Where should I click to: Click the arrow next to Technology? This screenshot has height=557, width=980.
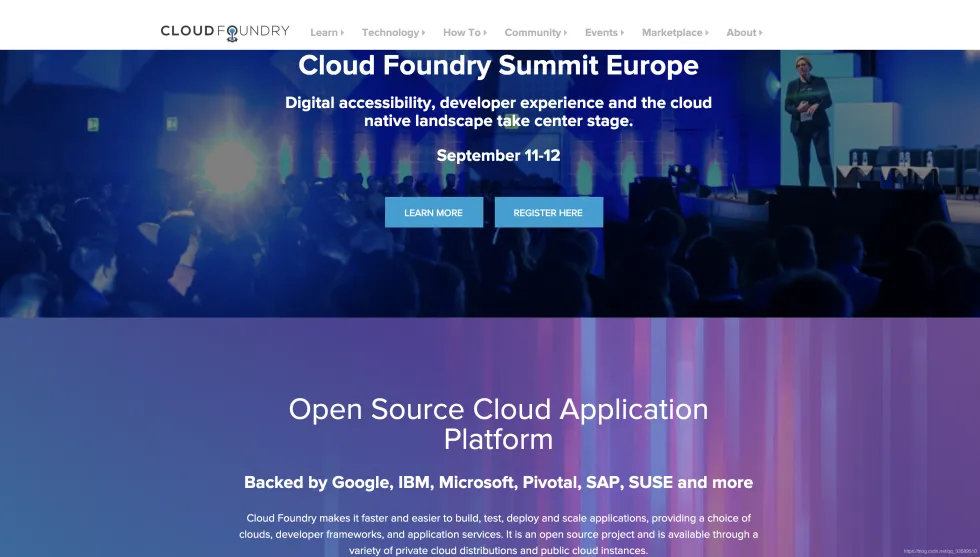coord(423,33)
